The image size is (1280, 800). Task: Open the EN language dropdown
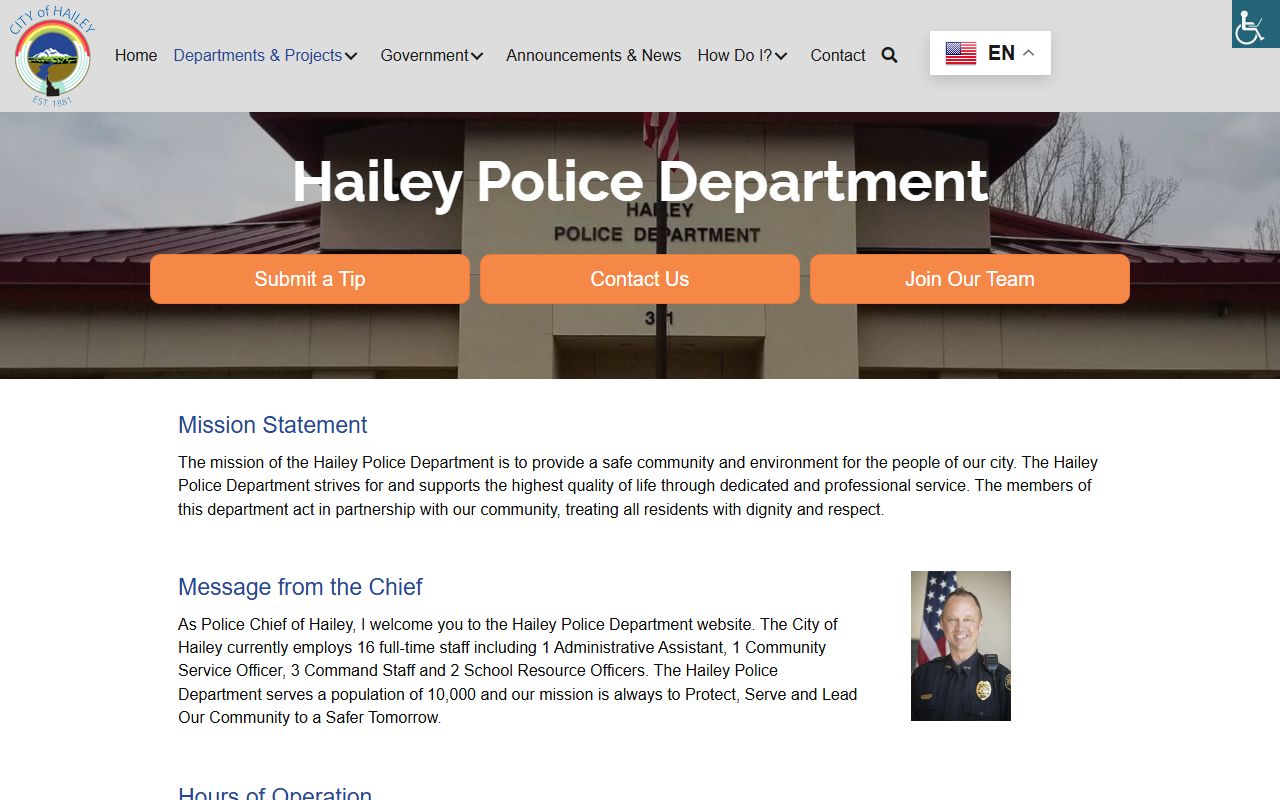click(x=990, y=53)
